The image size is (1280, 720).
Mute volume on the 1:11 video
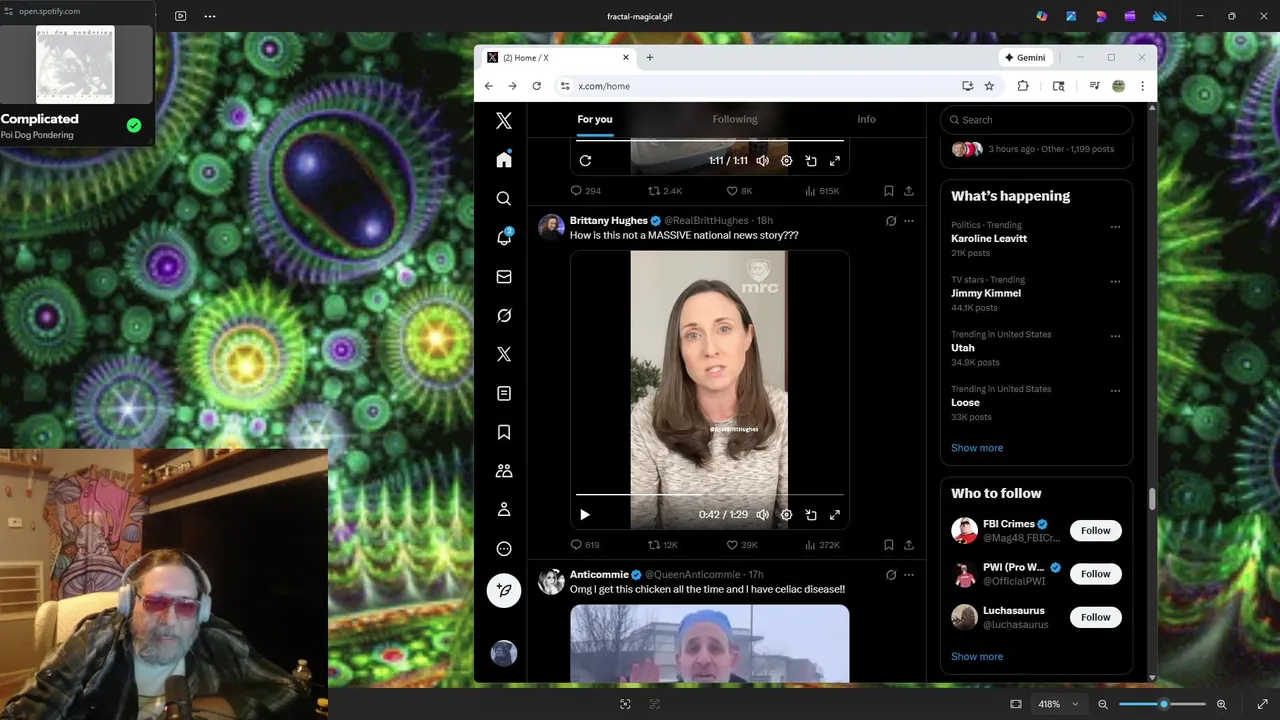(x=762, y=161)
